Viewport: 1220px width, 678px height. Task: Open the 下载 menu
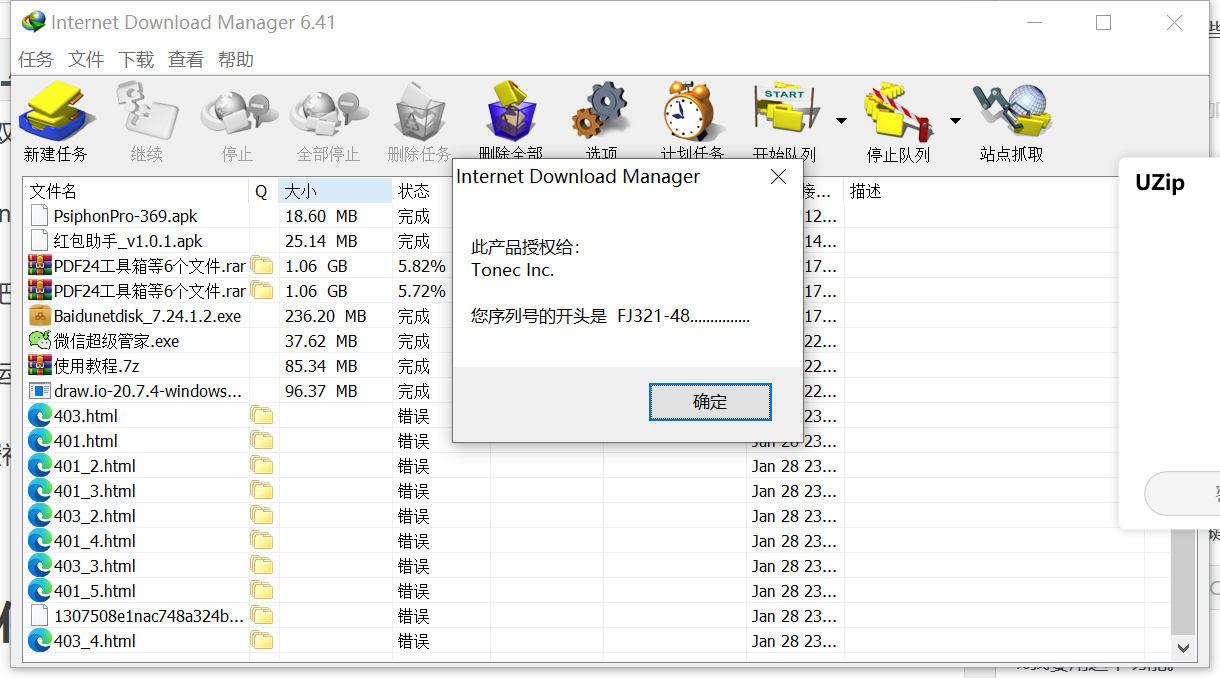tap(136, 60)
